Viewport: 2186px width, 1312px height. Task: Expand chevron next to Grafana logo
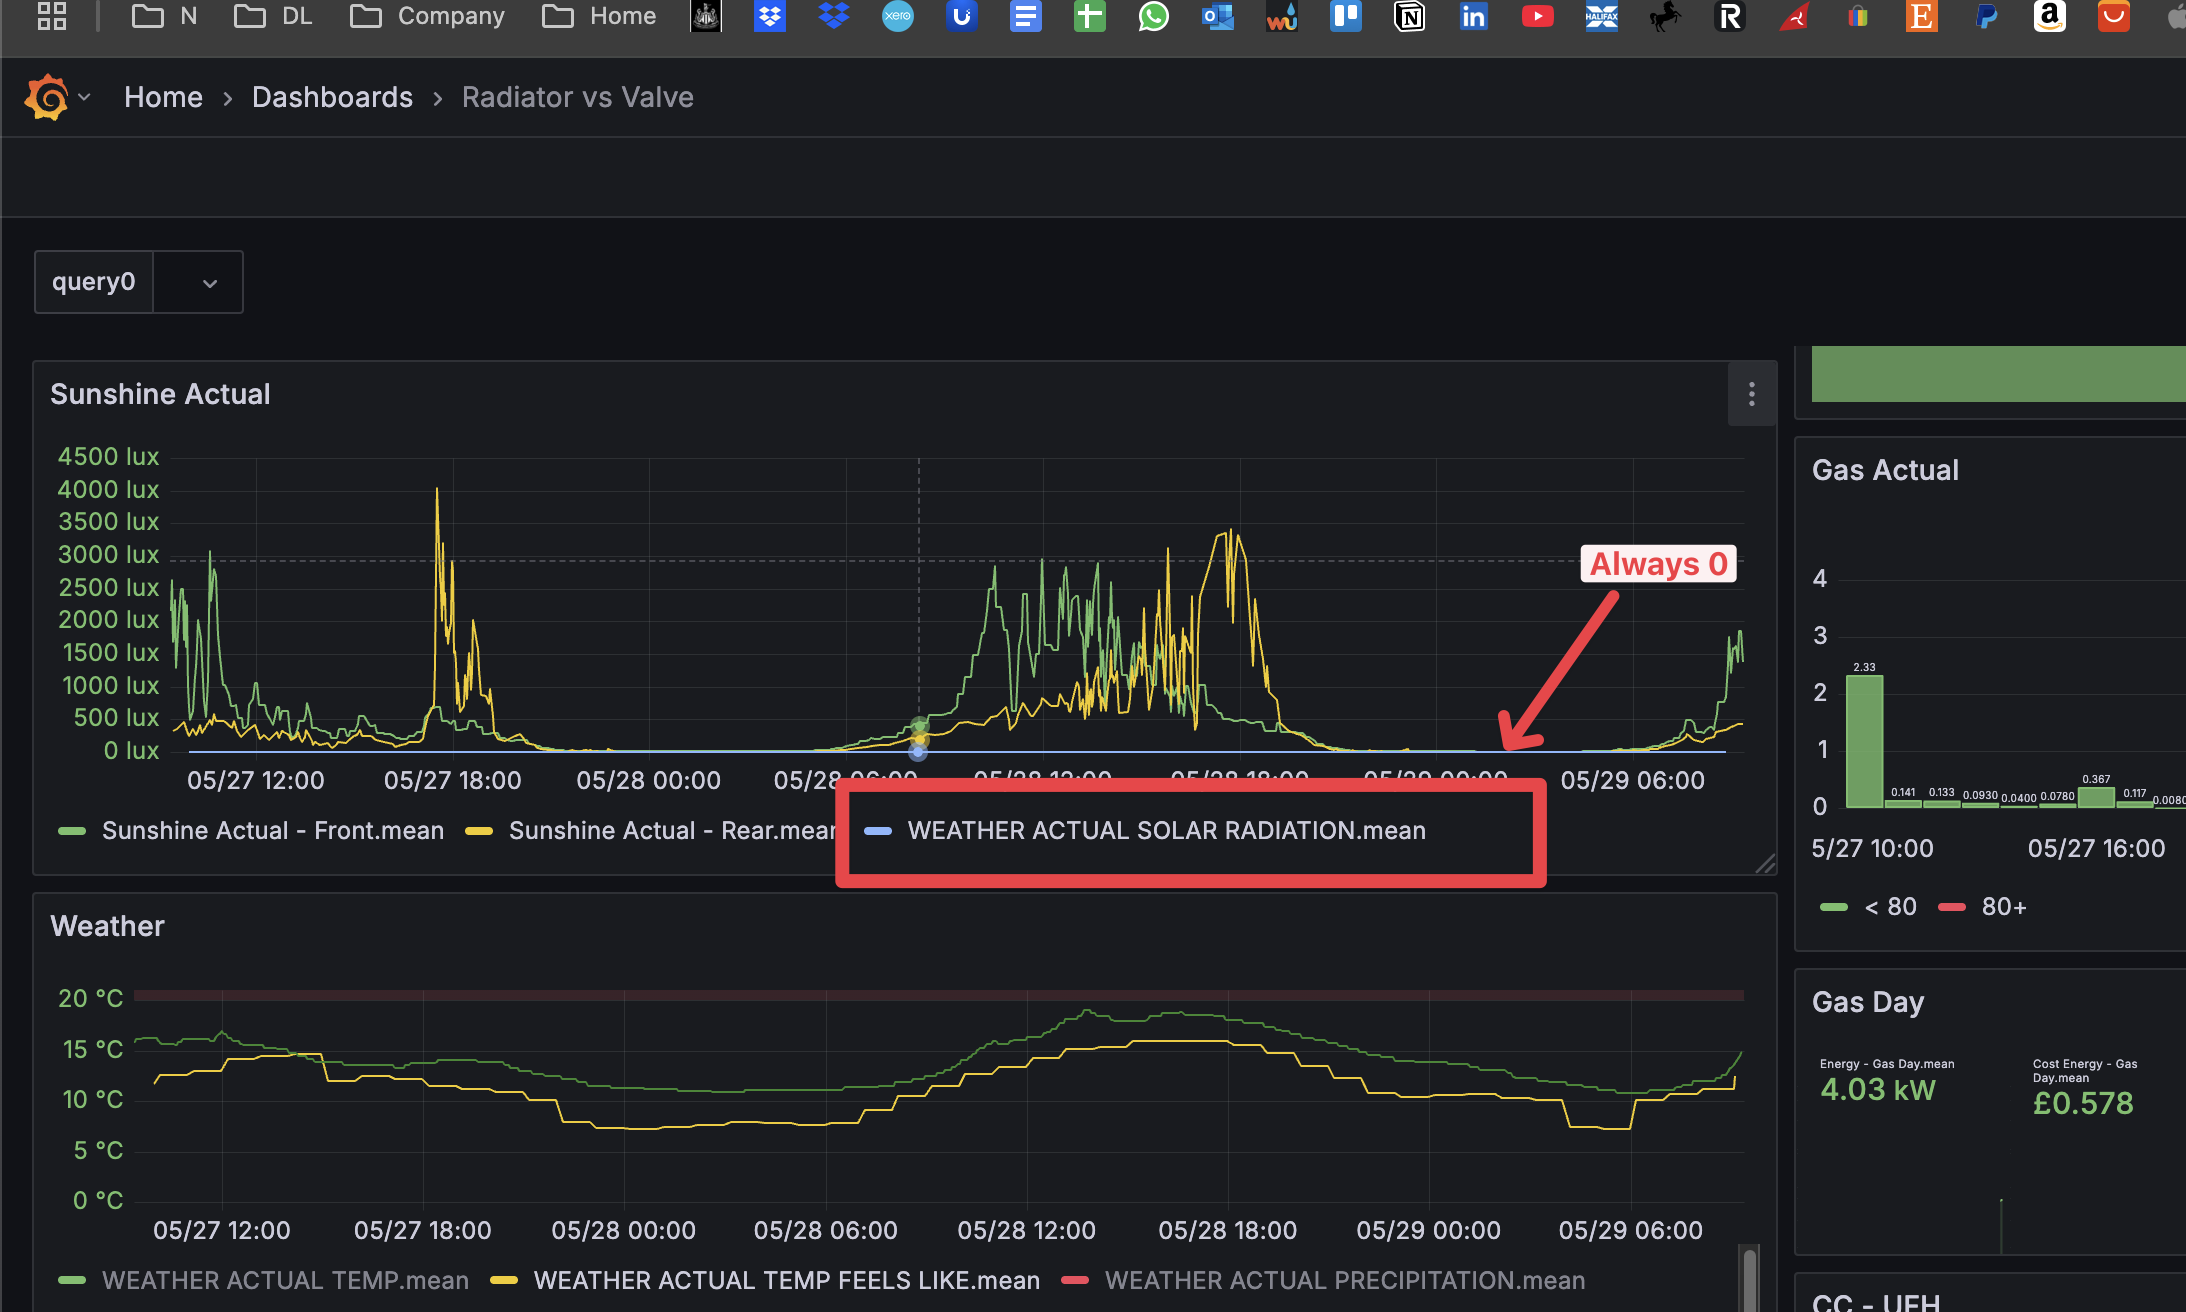(85, 97)
